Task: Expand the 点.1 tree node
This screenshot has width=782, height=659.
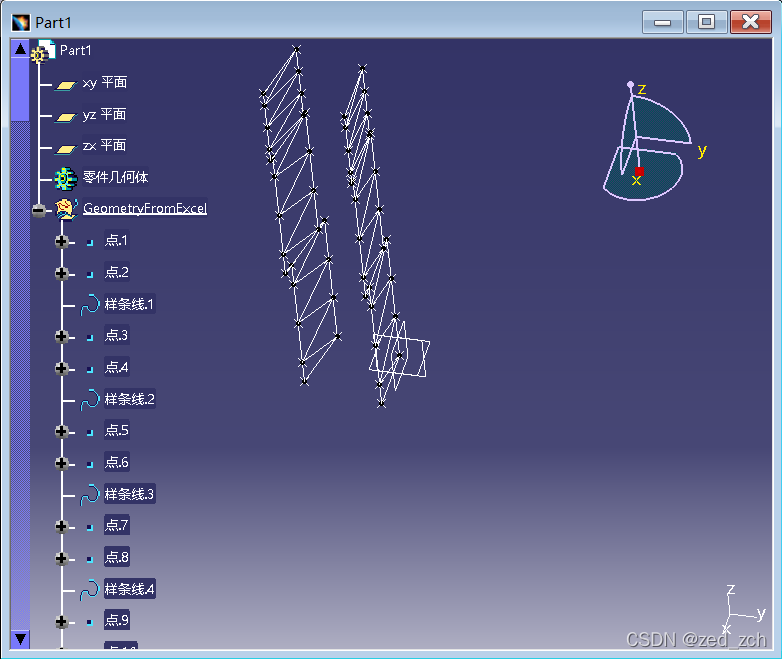Action: point(62,241)
